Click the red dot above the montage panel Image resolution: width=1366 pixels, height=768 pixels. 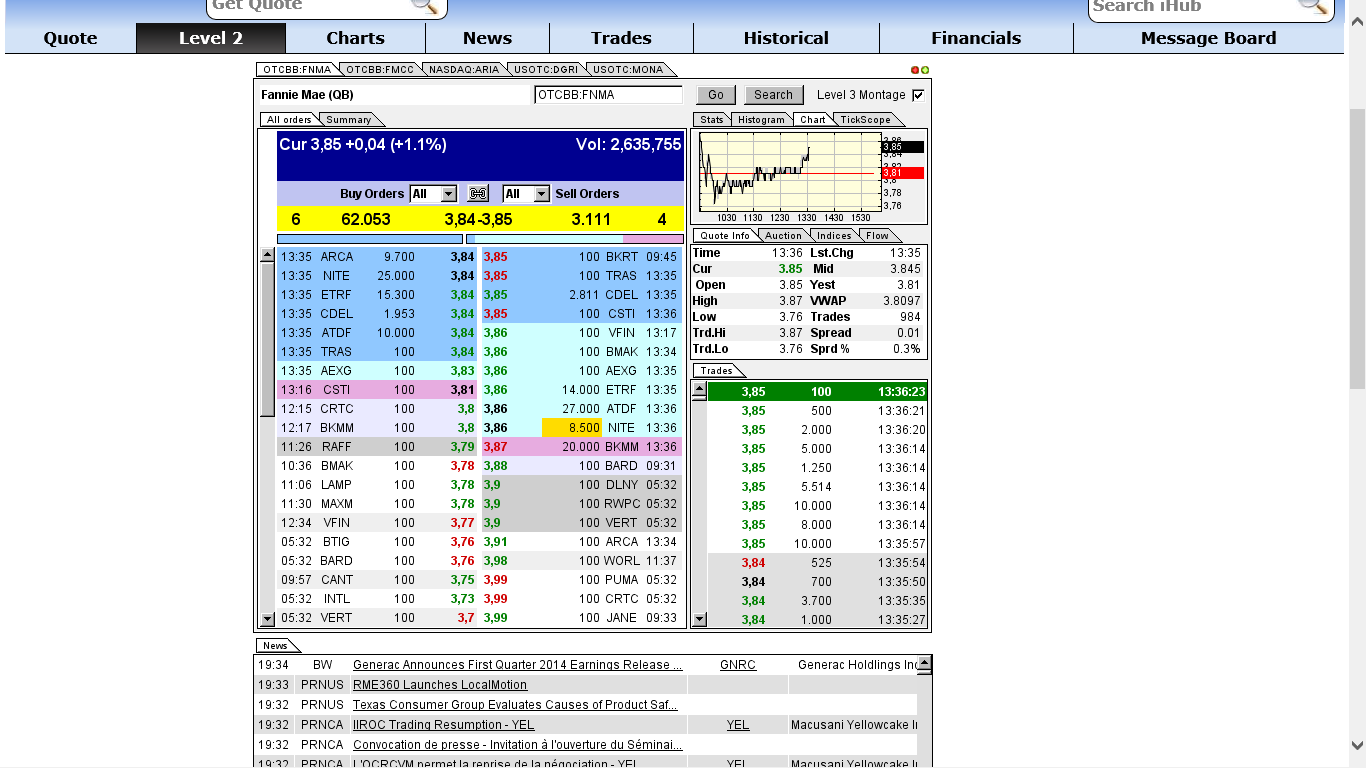click(915, 70)
